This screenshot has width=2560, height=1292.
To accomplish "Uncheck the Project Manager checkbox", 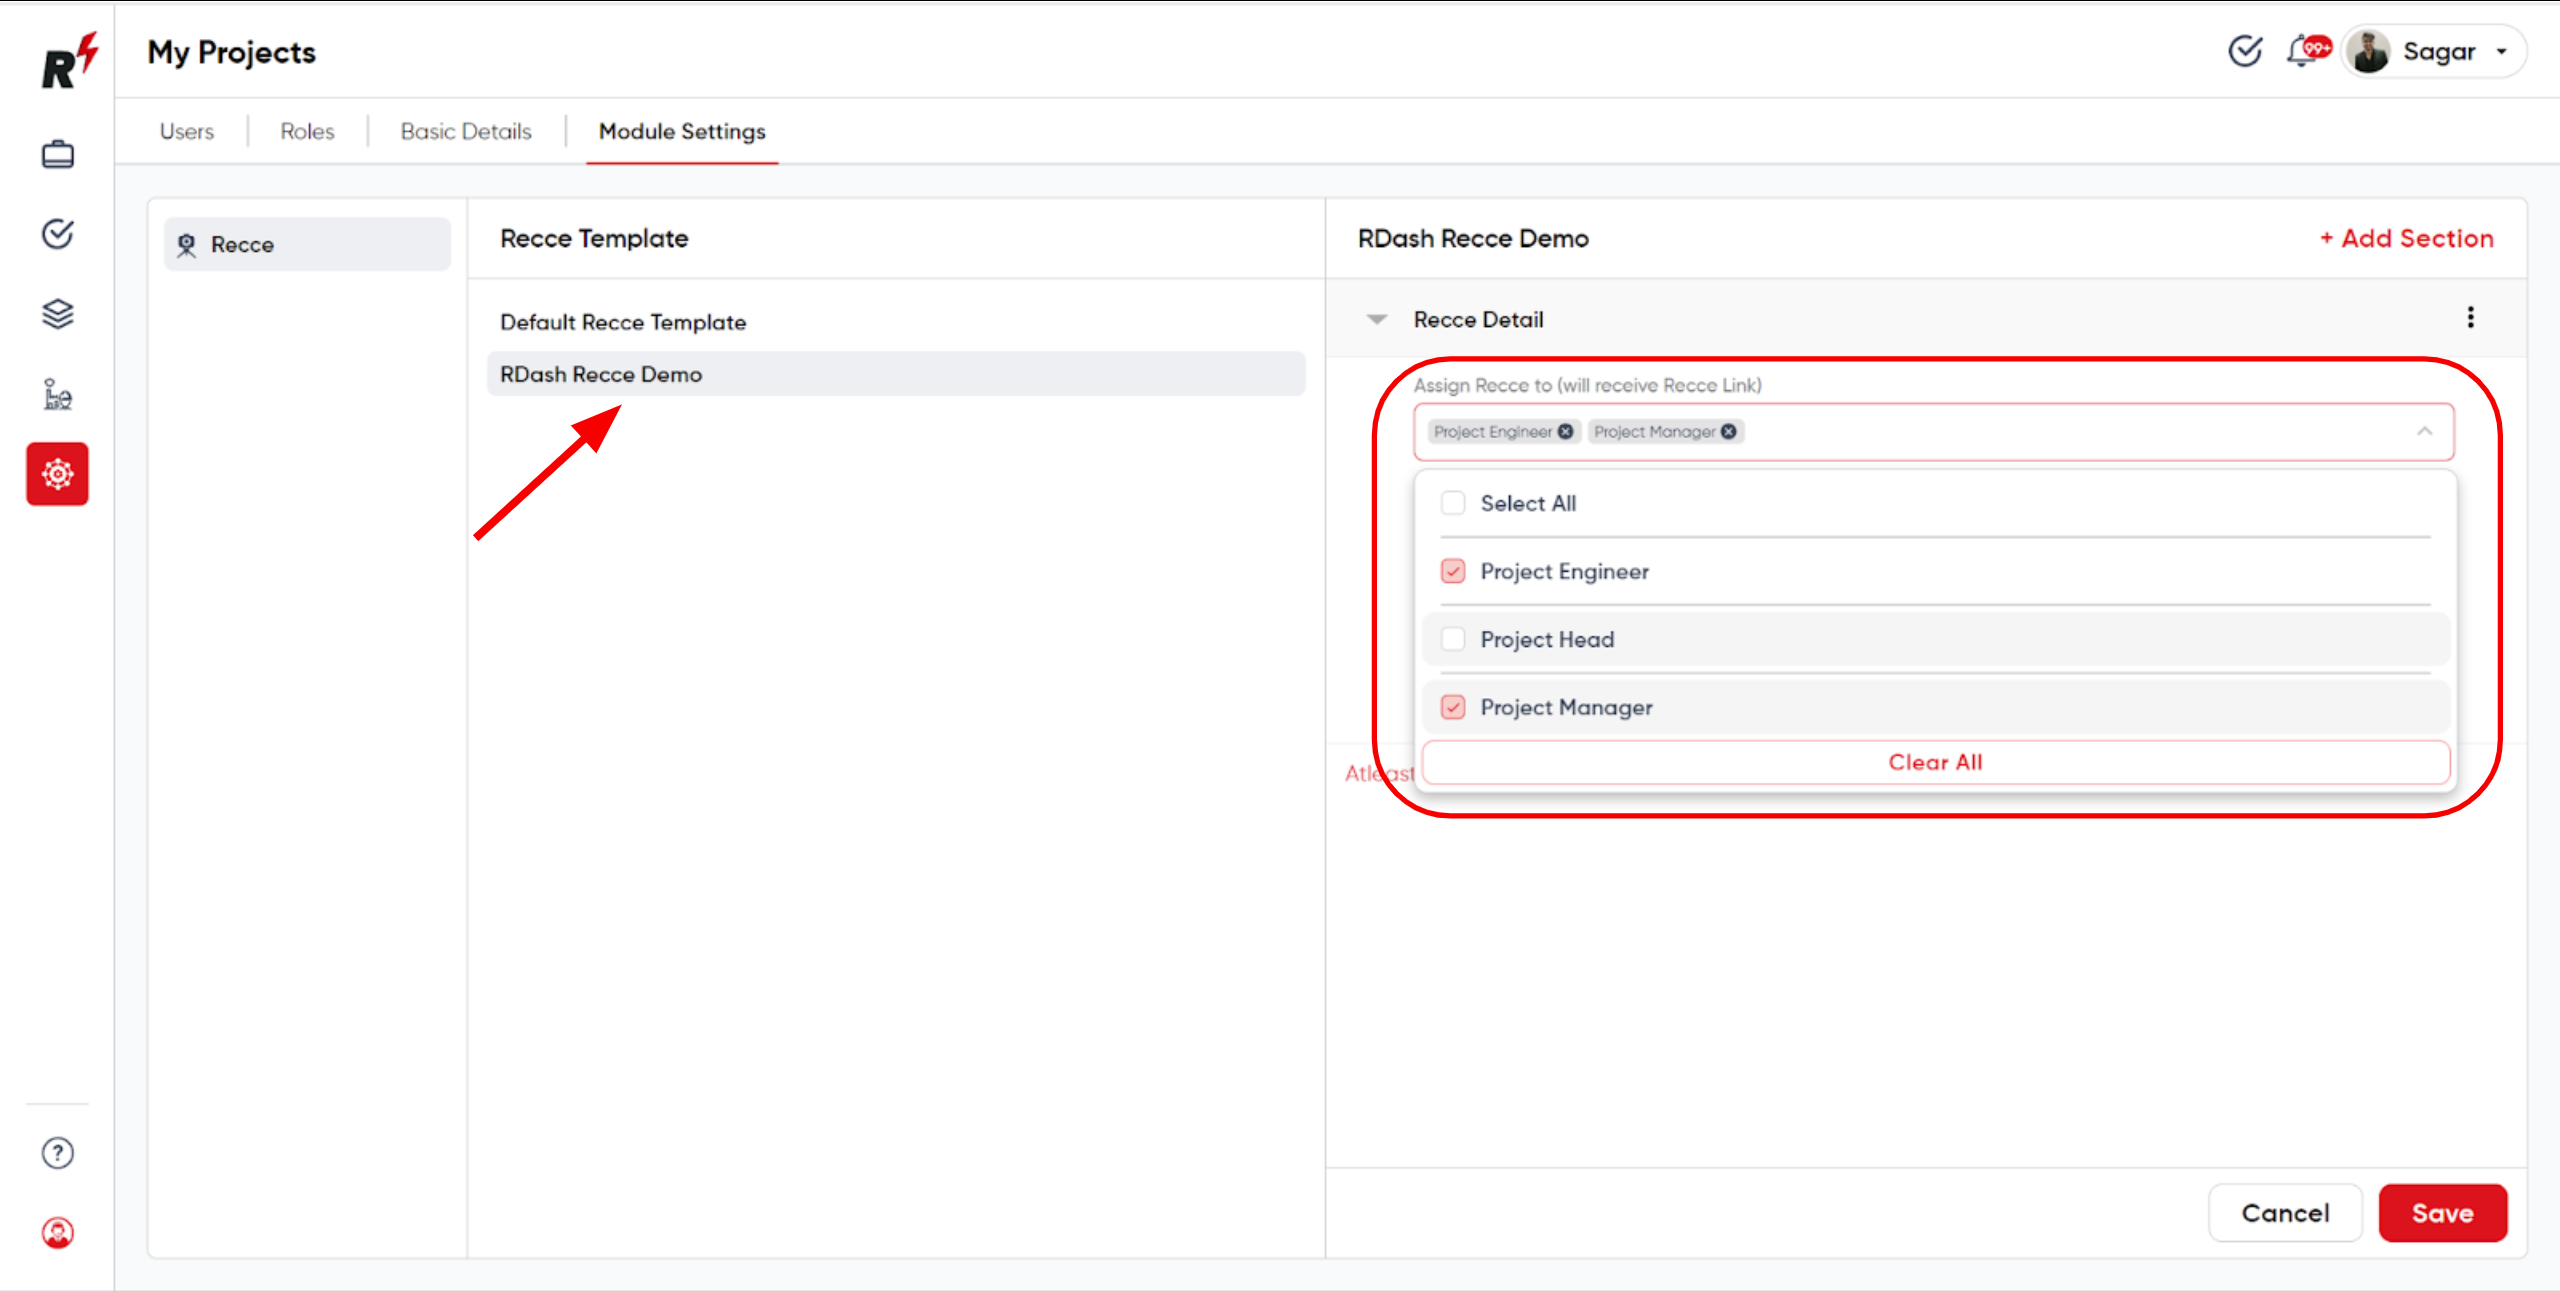I will 1453,707.
